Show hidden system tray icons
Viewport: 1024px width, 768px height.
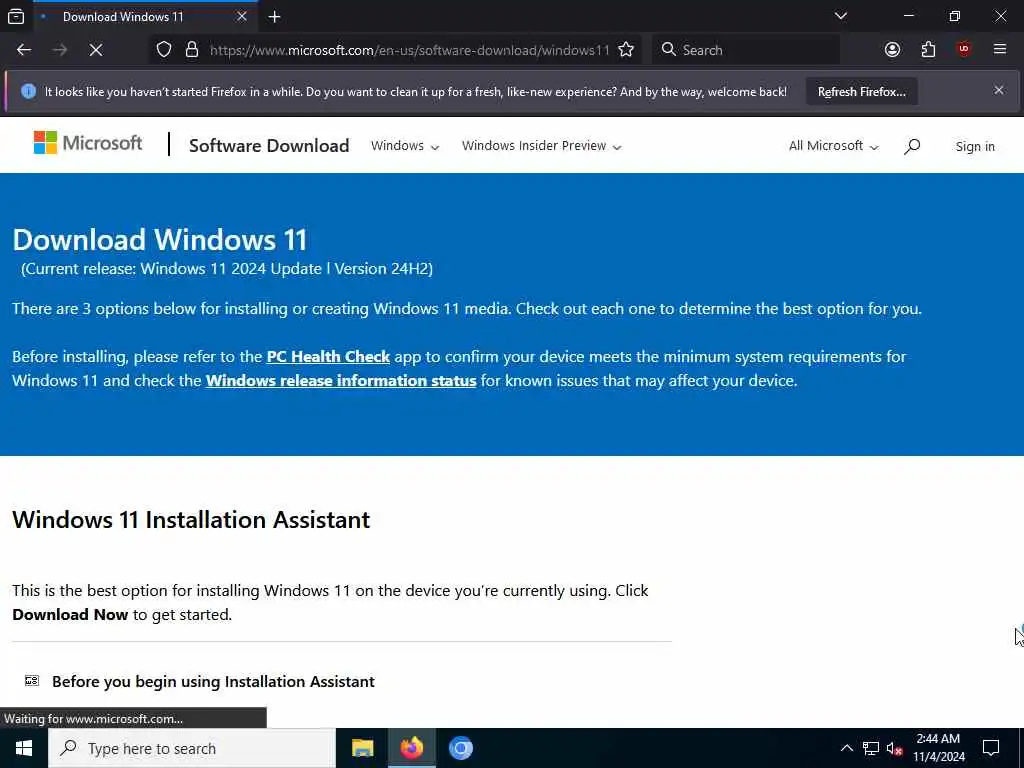pyautogui.click(x=846, y=748)
